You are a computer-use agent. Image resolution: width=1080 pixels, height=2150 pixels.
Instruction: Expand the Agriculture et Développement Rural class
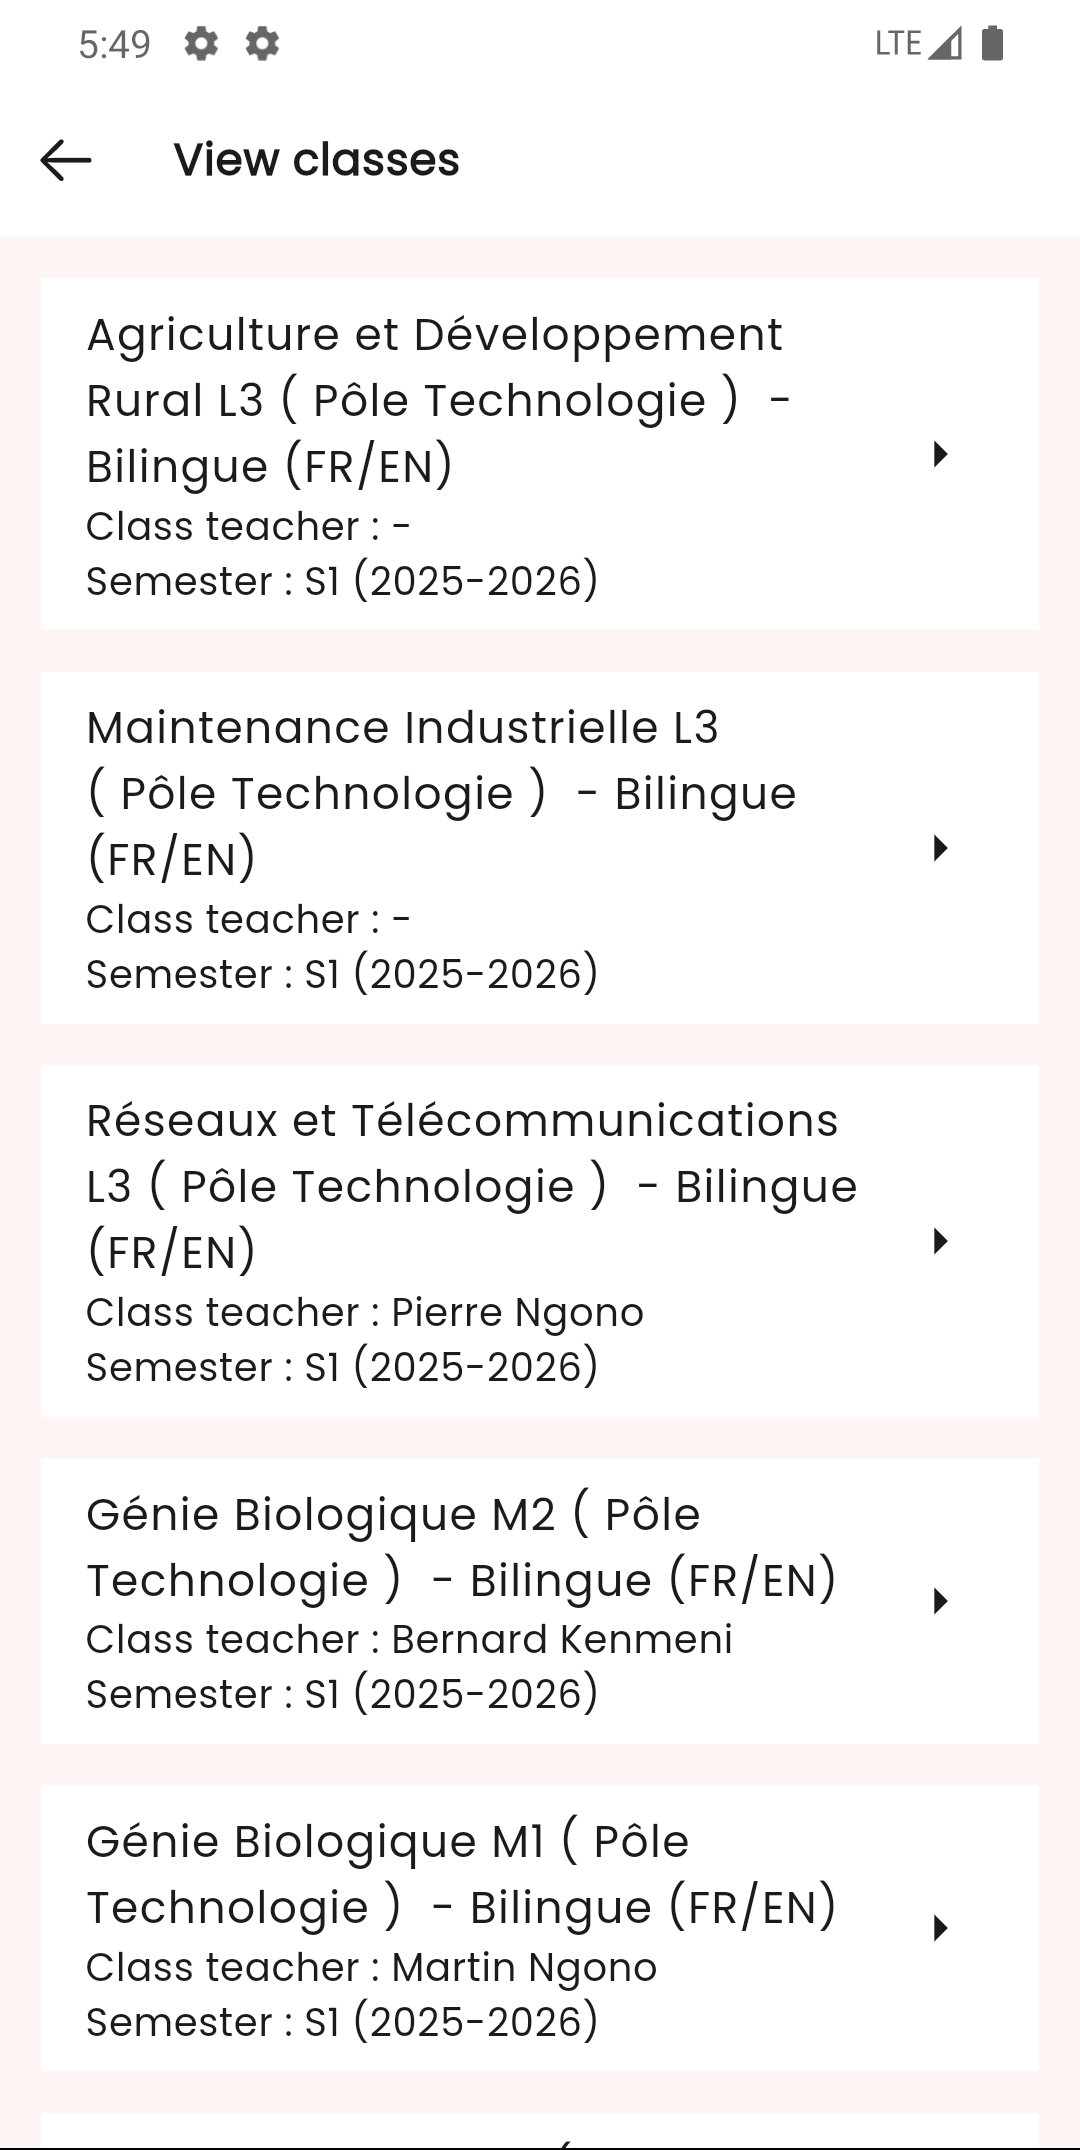click(x=941, y=455)
